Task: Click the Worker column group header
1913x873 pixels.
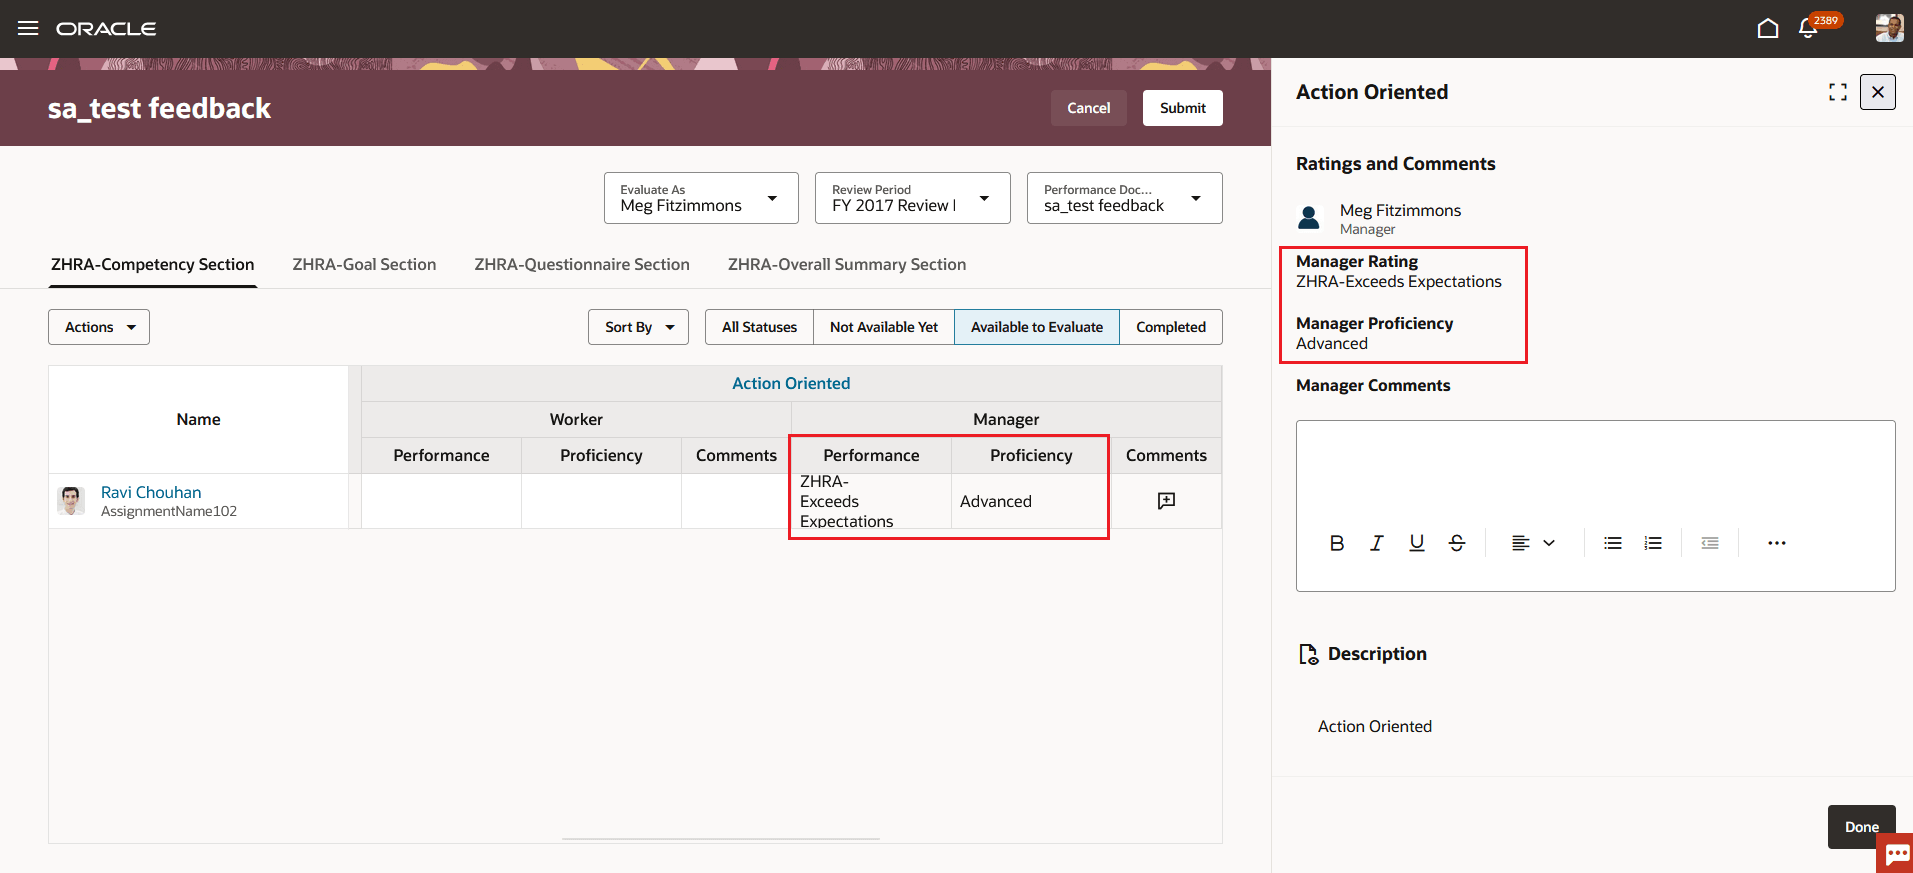Action: (x=576, y=419)
